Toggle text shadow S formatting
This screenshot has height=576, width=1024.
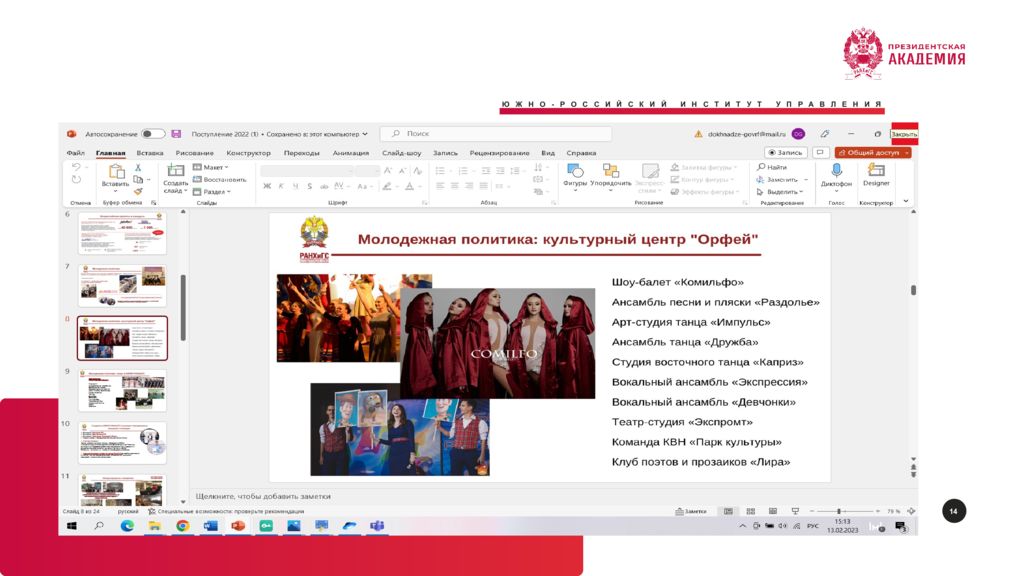pyautogui.click(x=310, y=187)
